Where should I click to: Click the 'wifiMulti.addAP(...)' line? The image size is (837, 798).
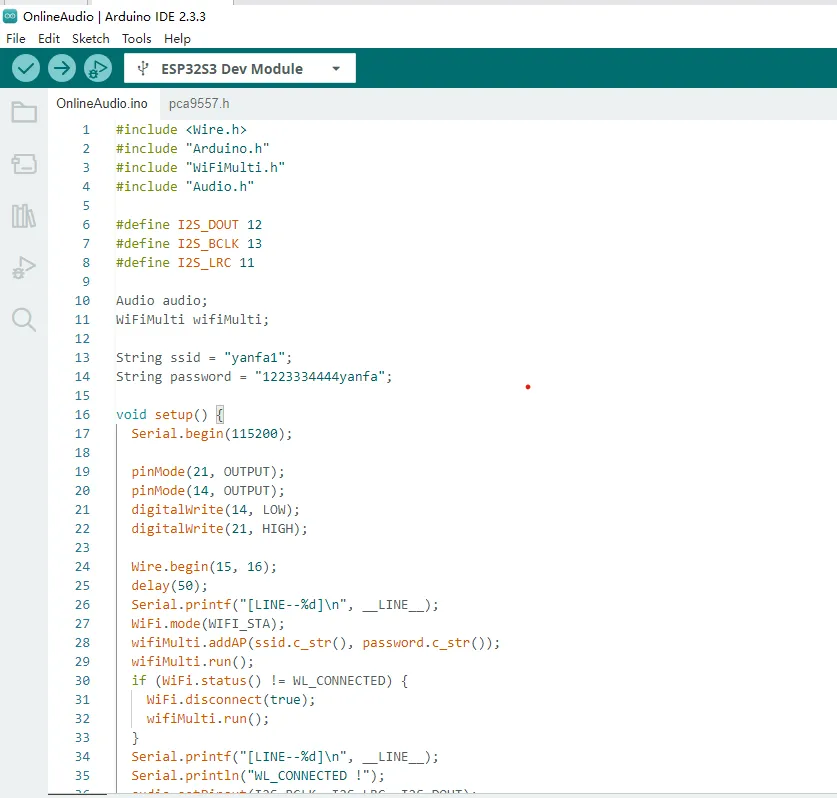[316, 643]
